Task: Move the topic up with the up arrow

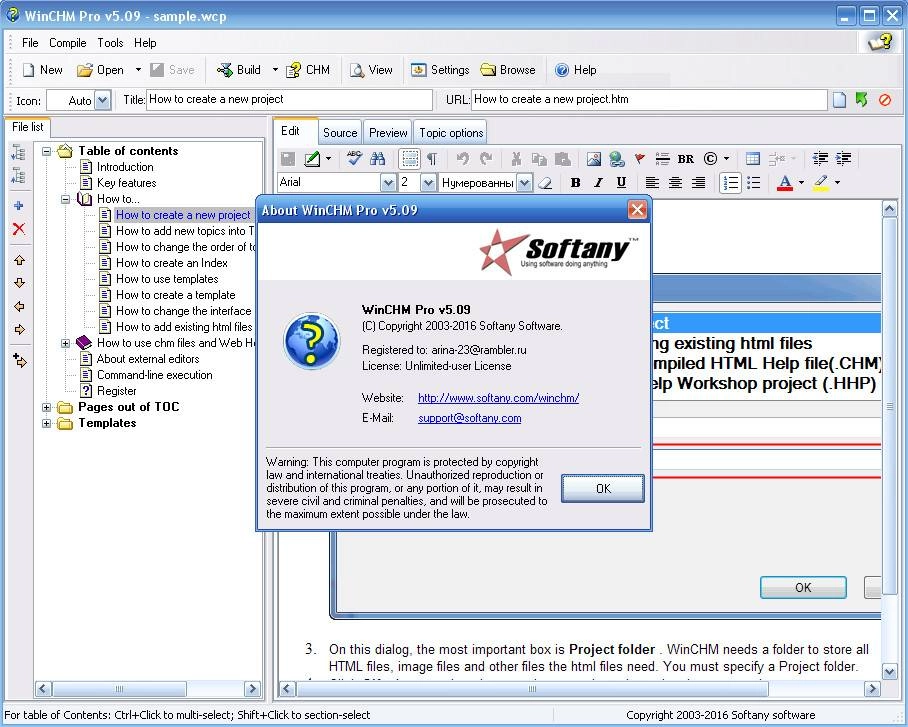Action: [x=19, y=260]
